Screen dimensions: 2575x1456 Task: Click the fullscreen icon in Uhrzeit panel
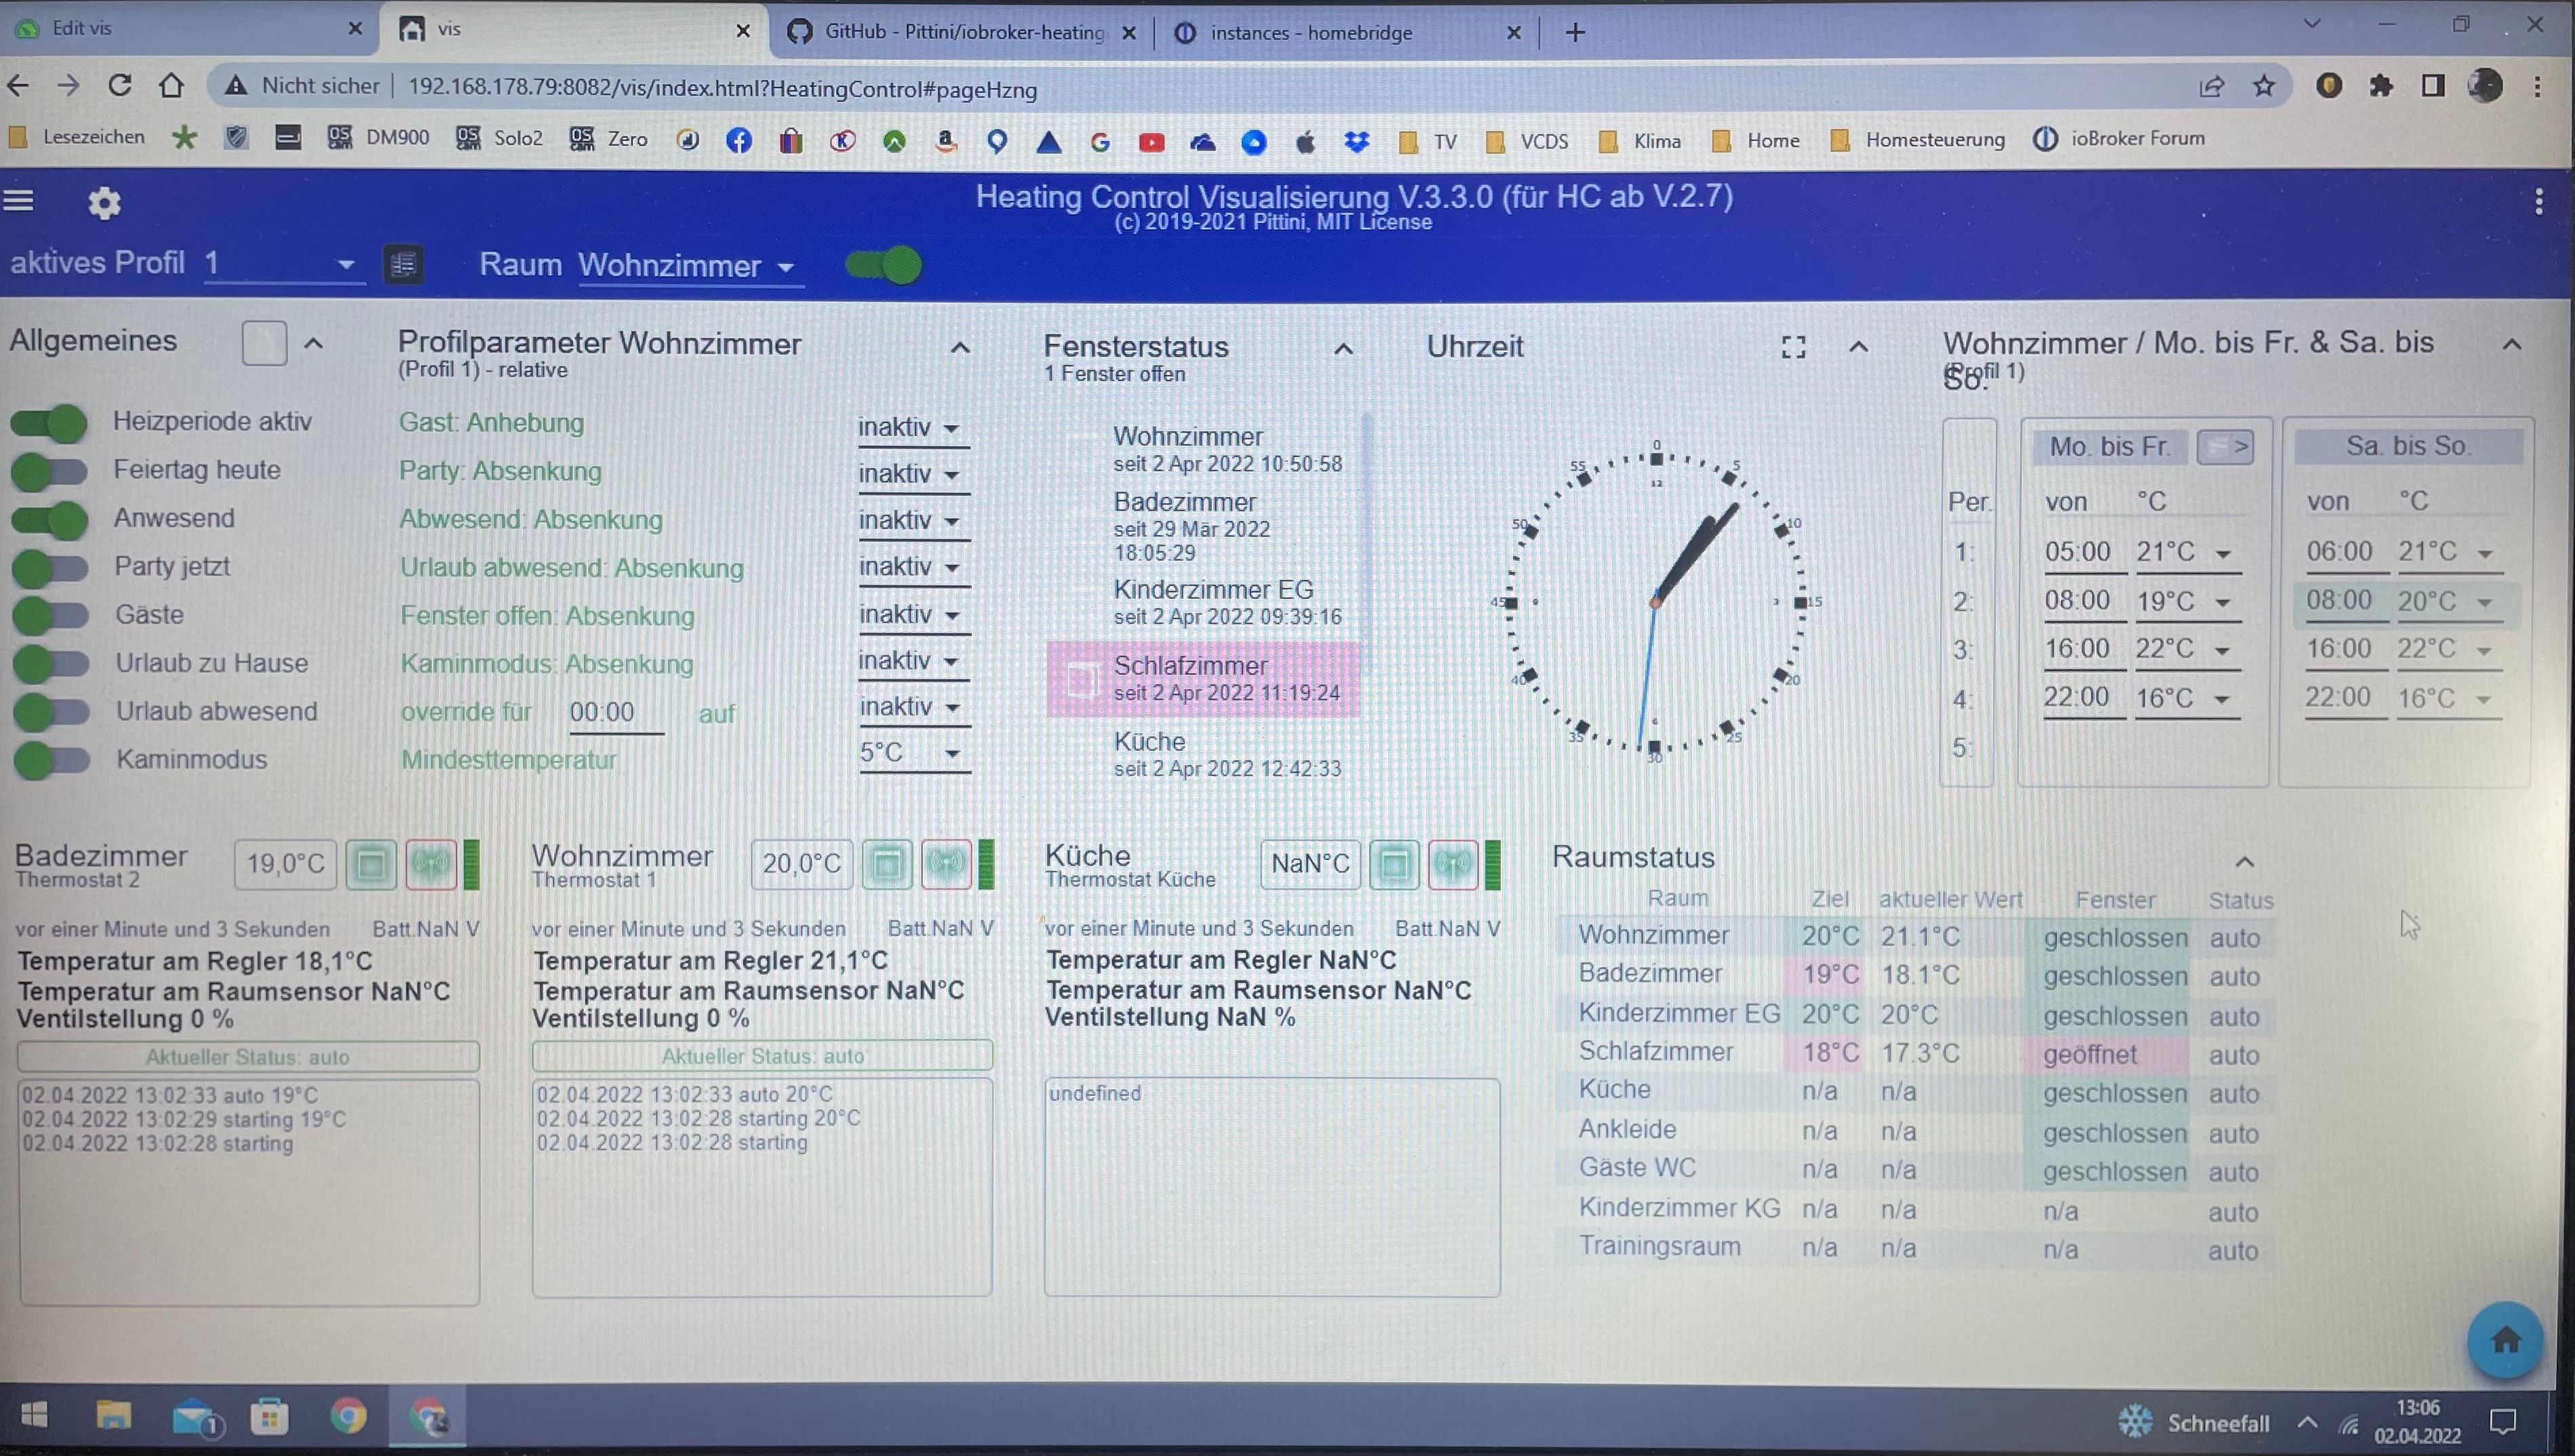pyautogui.click(x=1793, y=347)
